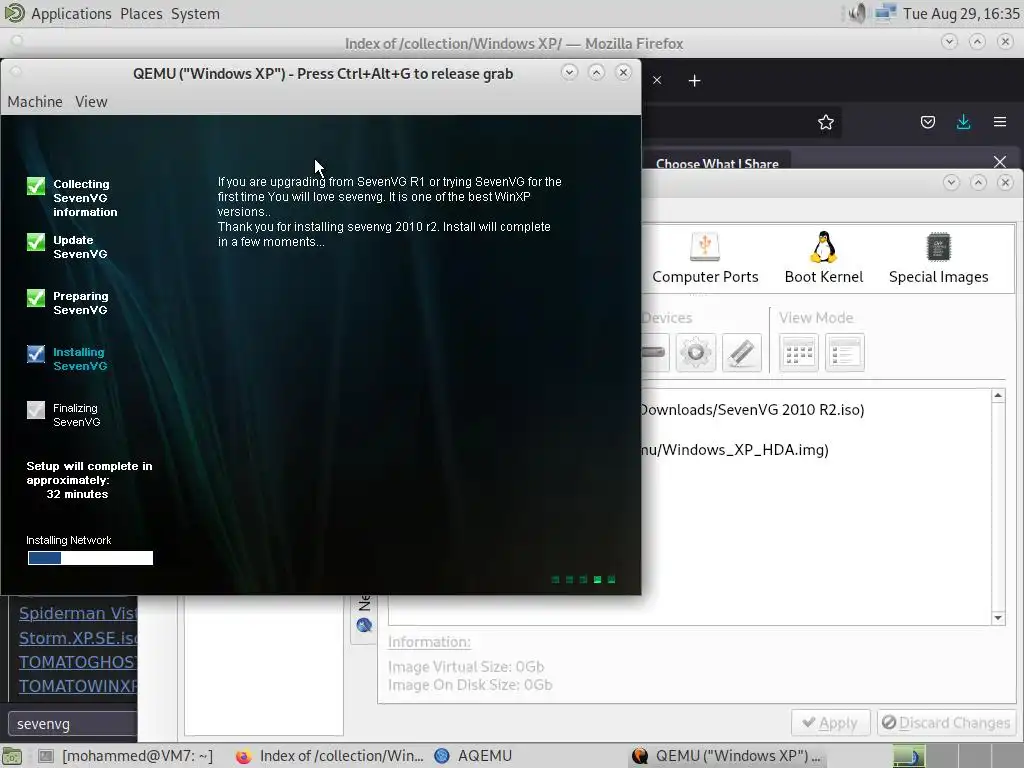Viewport: 1024px width, 768px height.
Task: Click AQEMU window up-chevron button
Action: [x=978, y=182]
